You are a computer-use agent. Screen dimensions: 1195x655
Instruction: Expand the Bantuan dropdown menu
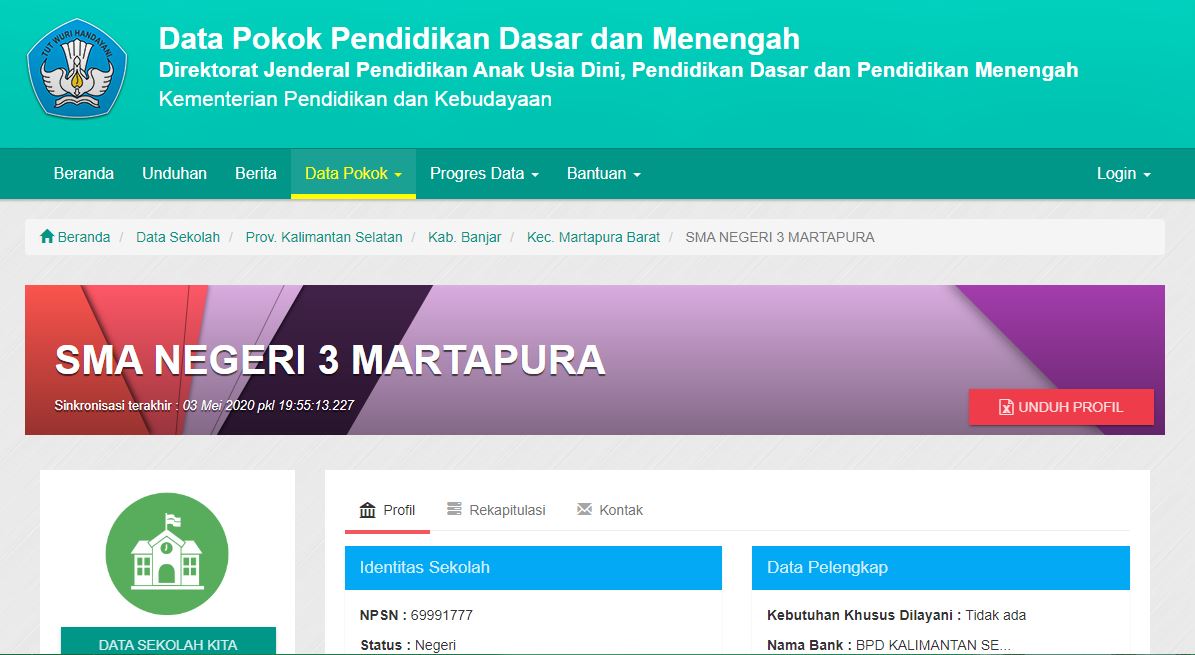pos(603,173)
